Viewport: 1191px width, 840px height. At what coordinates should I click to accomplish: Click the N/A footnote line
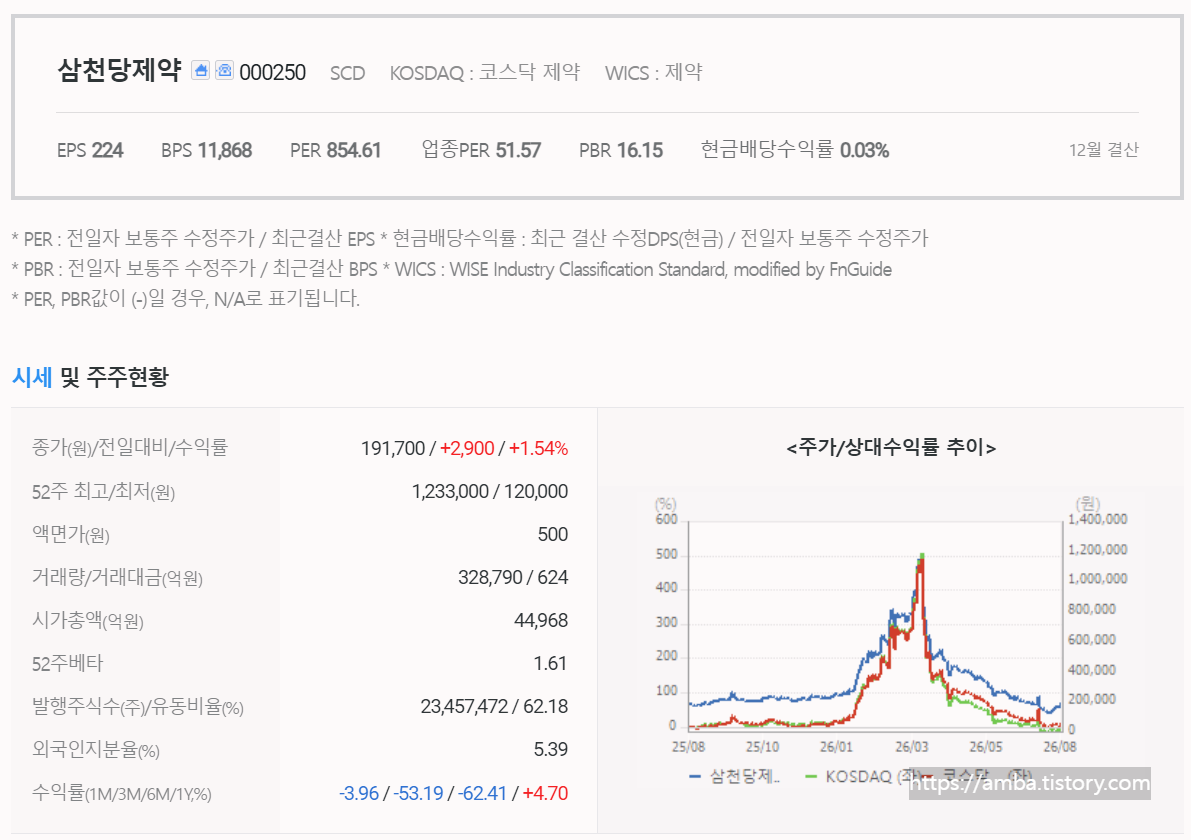point(186,298)
